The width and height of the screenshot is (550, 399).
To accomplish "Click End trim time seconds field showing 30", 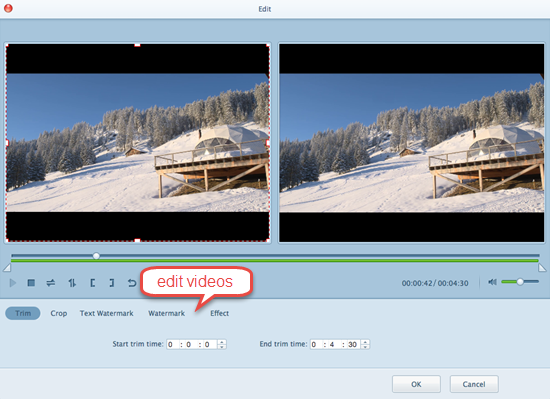I will coord(353,344).
